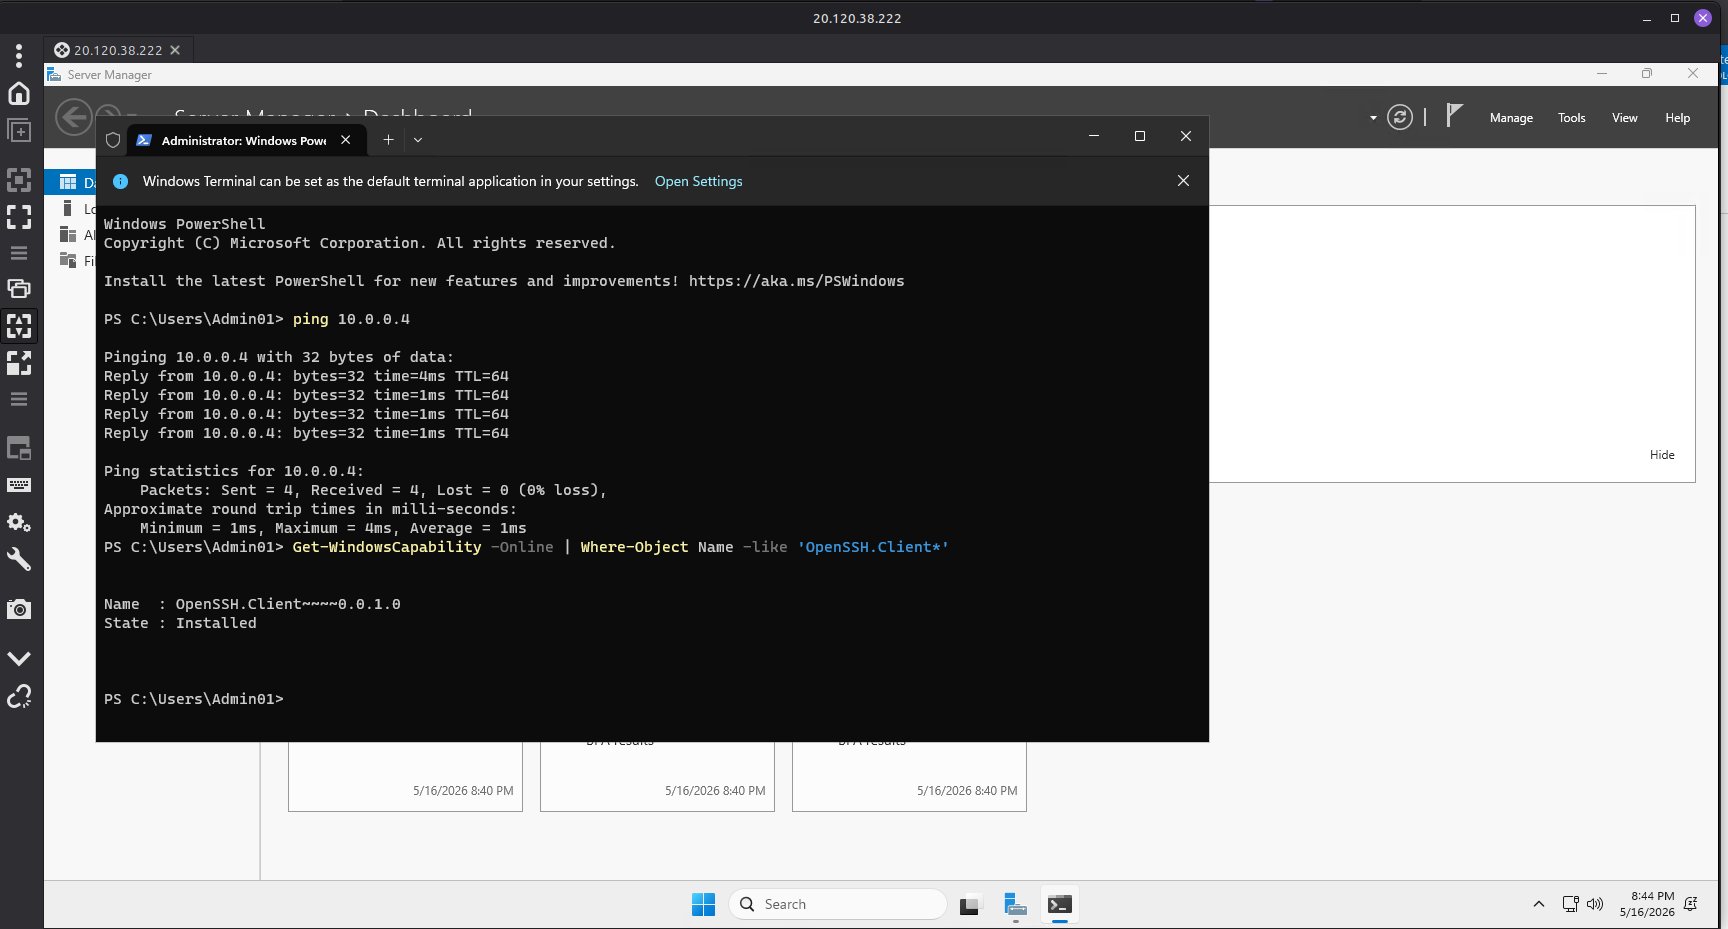Click the volume speaker icon in system tray
Image resolution: width=1728 pixels, height=929 pixels.
tap(1595, 905)
